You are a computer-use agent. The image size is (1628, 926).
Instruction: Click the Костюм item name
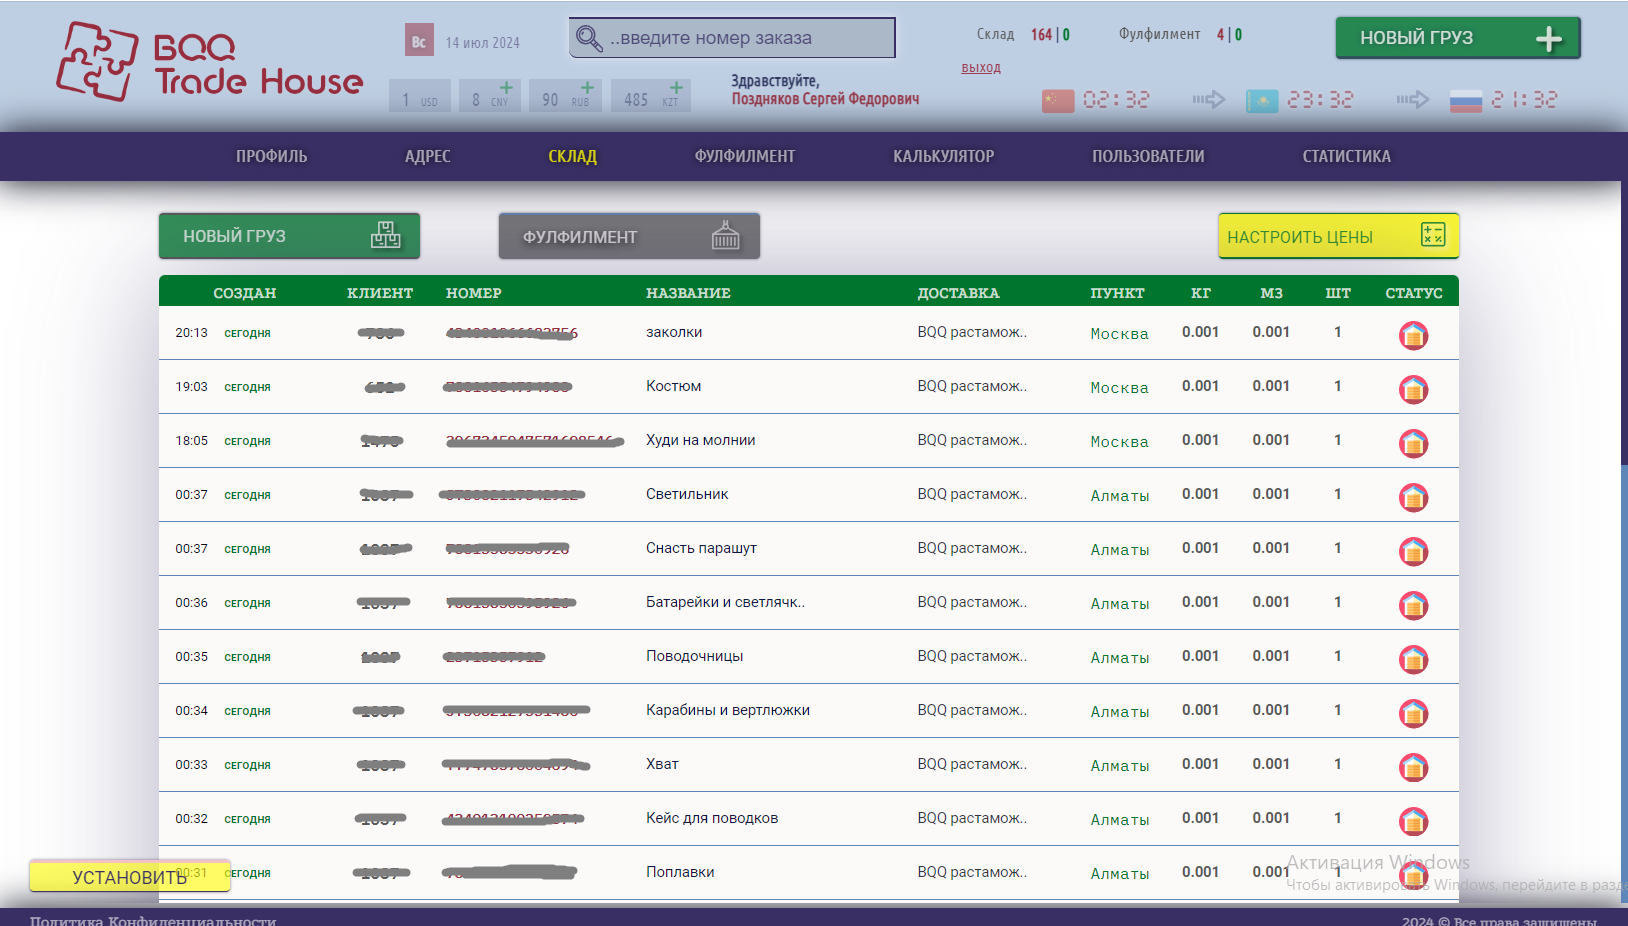[x=674, y=386]
